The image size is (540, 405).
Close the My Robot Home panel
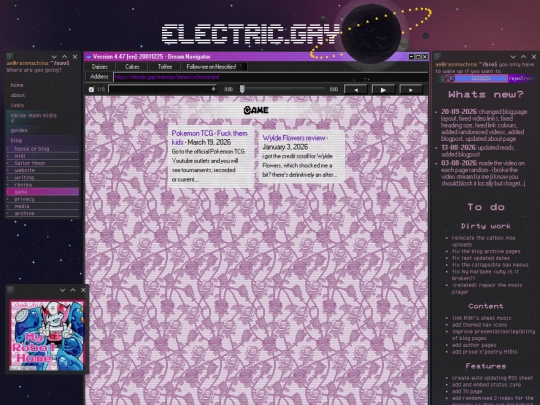pyautogui.click(x=83, y=290)
